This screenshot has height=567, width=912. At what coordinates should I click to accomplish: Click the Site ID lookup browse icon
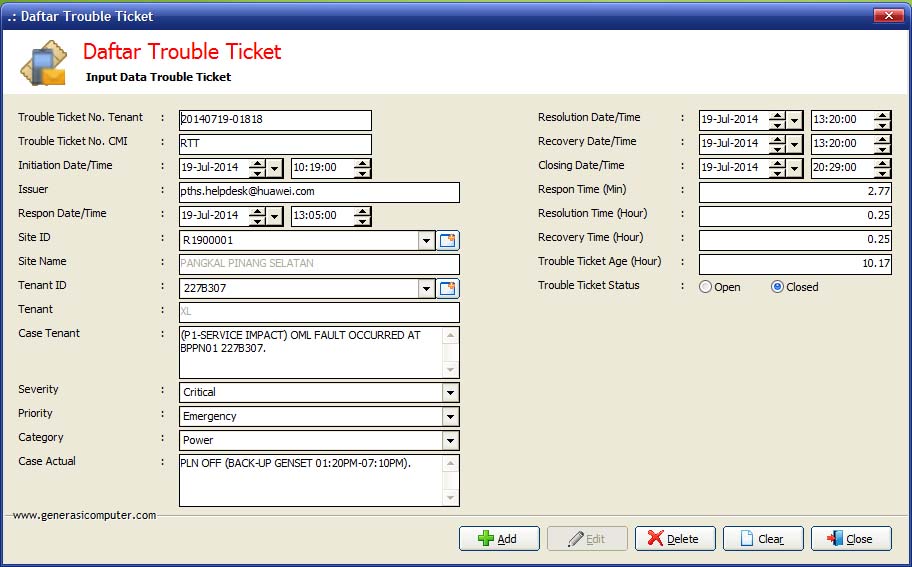pos(448,240)
